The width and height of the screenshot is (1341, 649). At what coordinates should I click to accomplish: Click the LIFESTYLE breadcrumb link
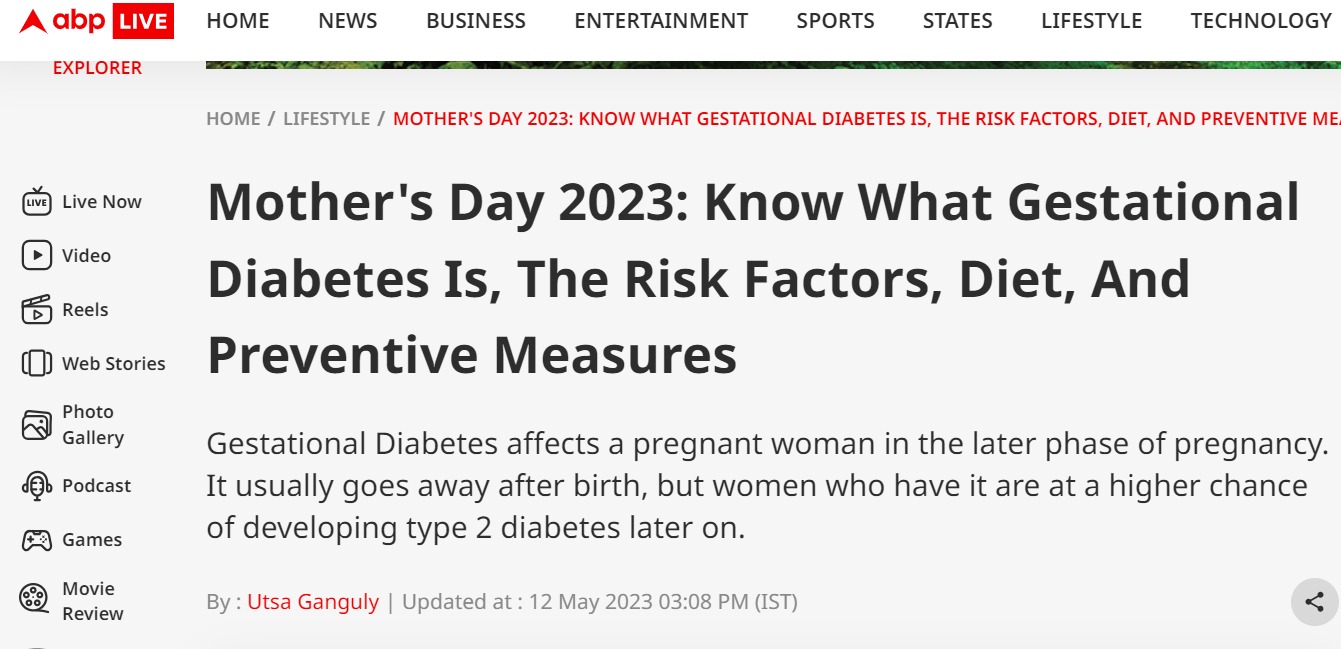point(326,119)
